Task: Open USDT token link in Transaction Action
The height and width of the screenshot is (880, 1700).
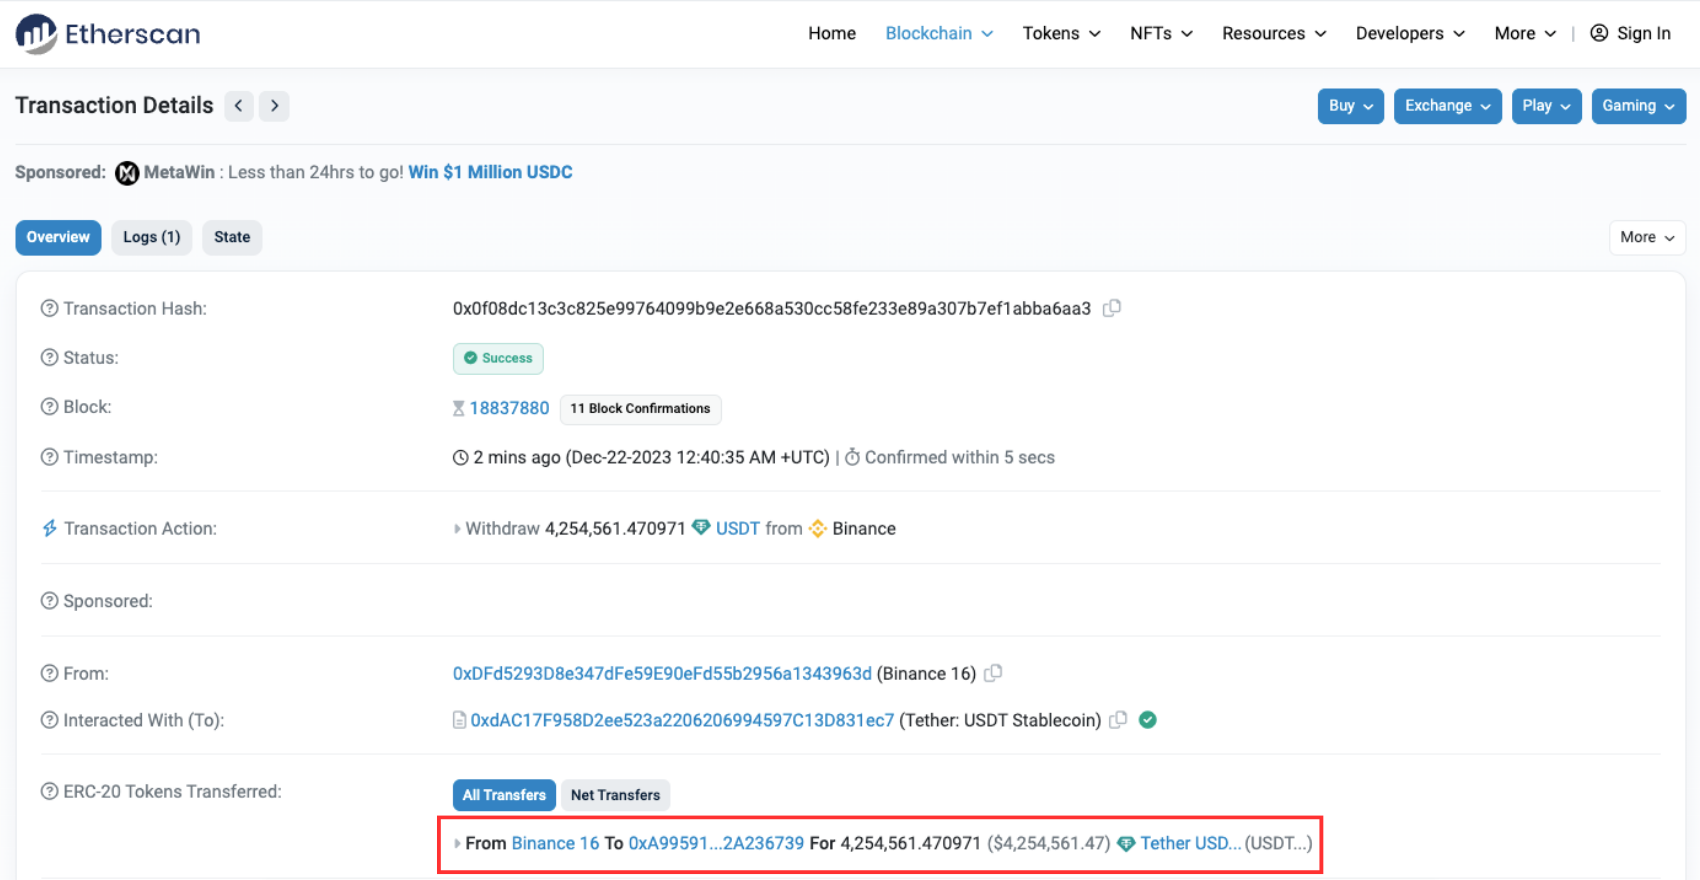Action: tap(738, 528)
